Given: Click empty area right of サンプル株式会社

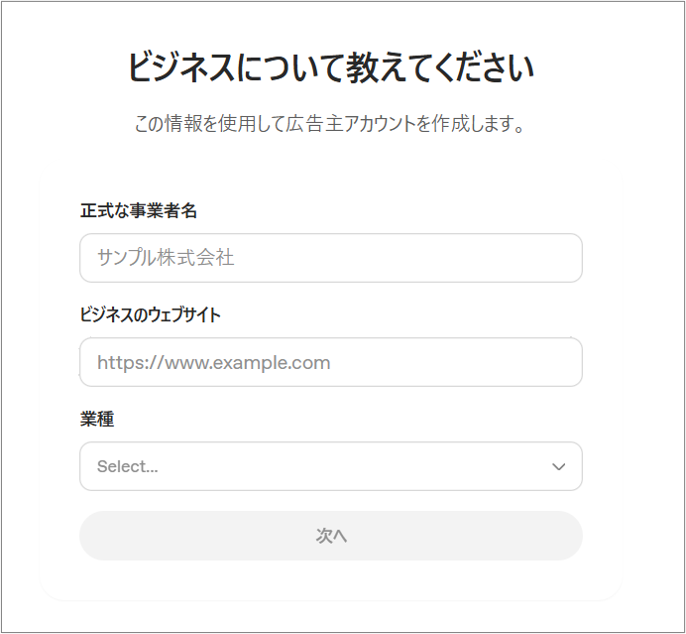Looking at the screenshot, I should (407, 258).
